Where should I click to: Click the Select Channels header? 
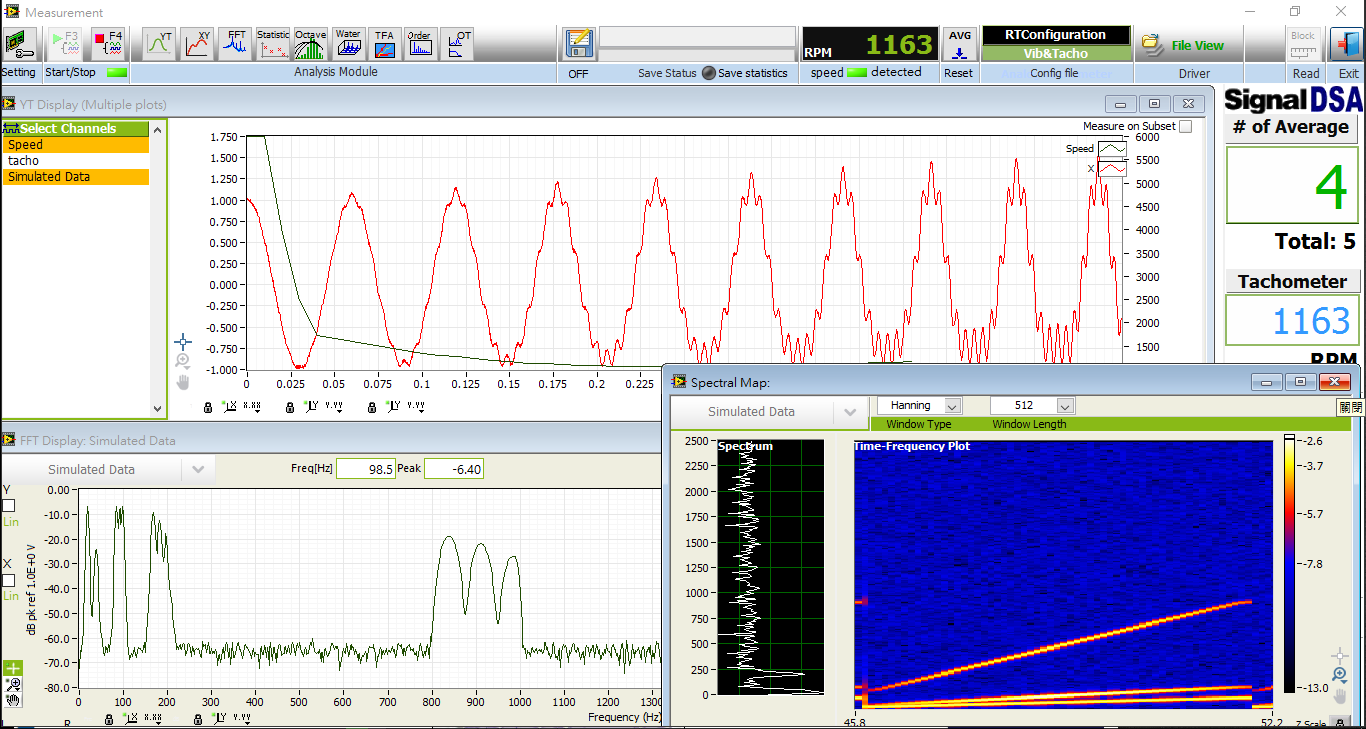[x=76, y=128]
